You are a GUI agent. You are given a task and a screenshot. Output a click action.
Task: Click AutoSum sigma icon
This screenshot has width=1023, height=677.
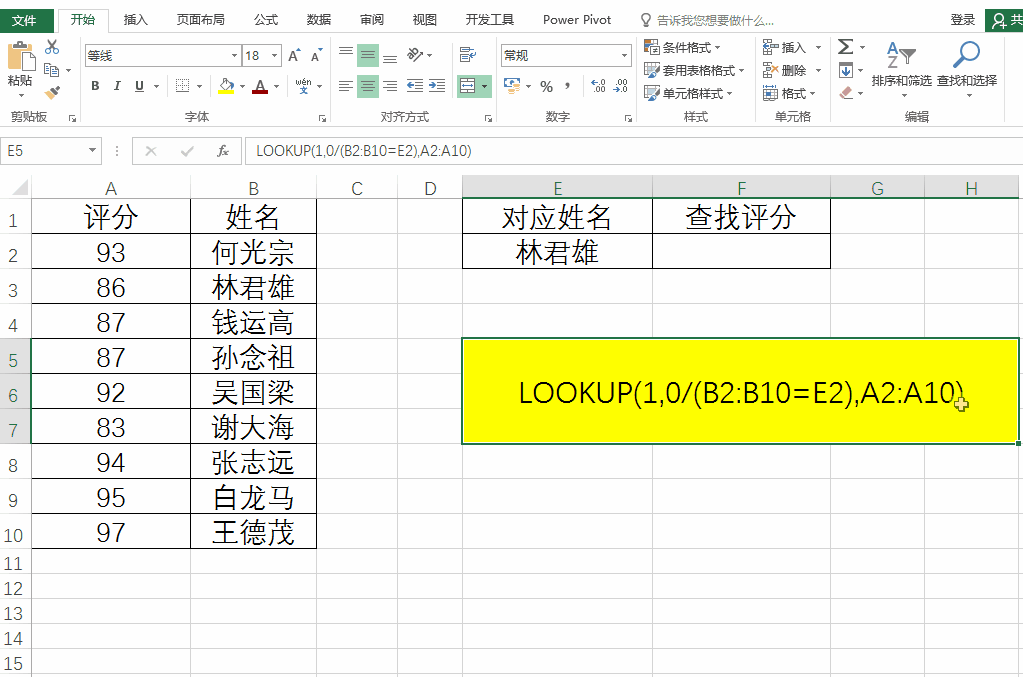tap(846, 46)
